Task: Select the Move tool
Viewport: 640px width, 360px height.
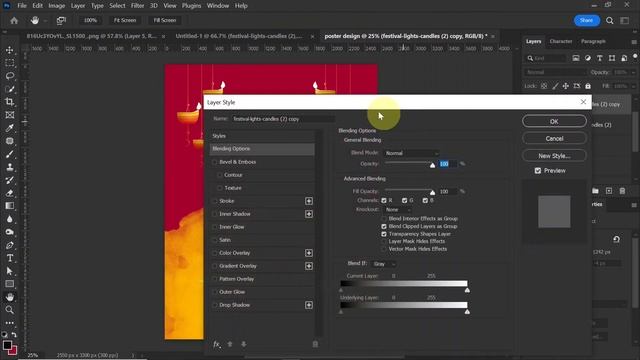Action: click(9, 50)
